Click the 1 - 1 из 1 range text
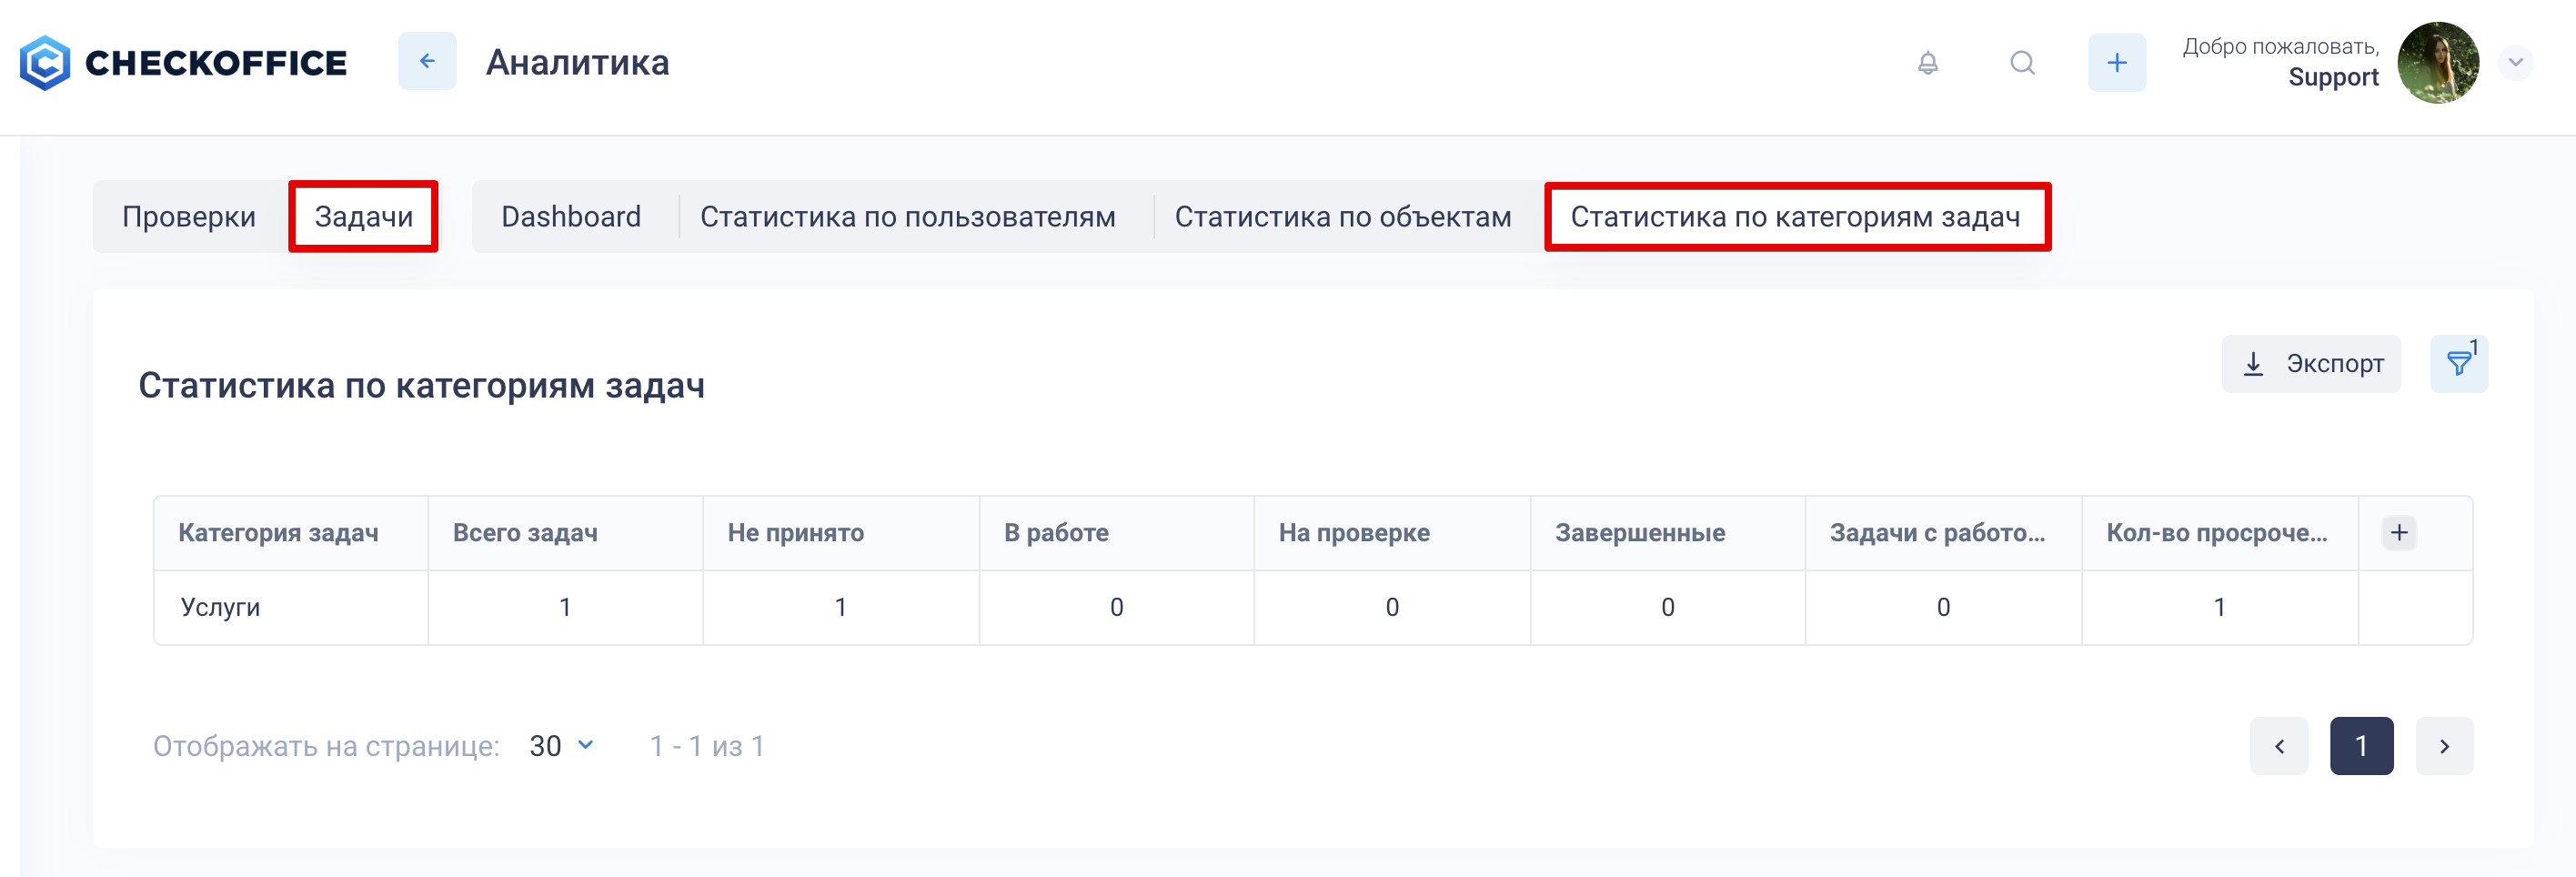The width and height of the screenshot is (2576, 877). point(707,746)
